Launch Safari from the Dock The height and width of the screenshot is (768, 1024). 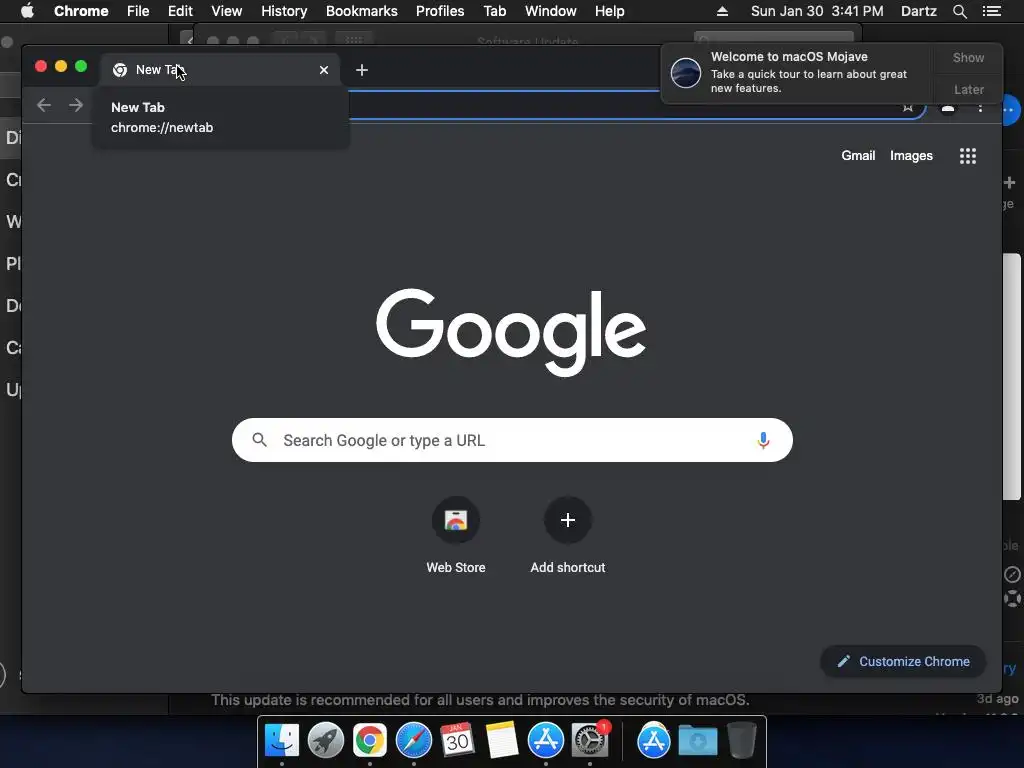[413, 741]
